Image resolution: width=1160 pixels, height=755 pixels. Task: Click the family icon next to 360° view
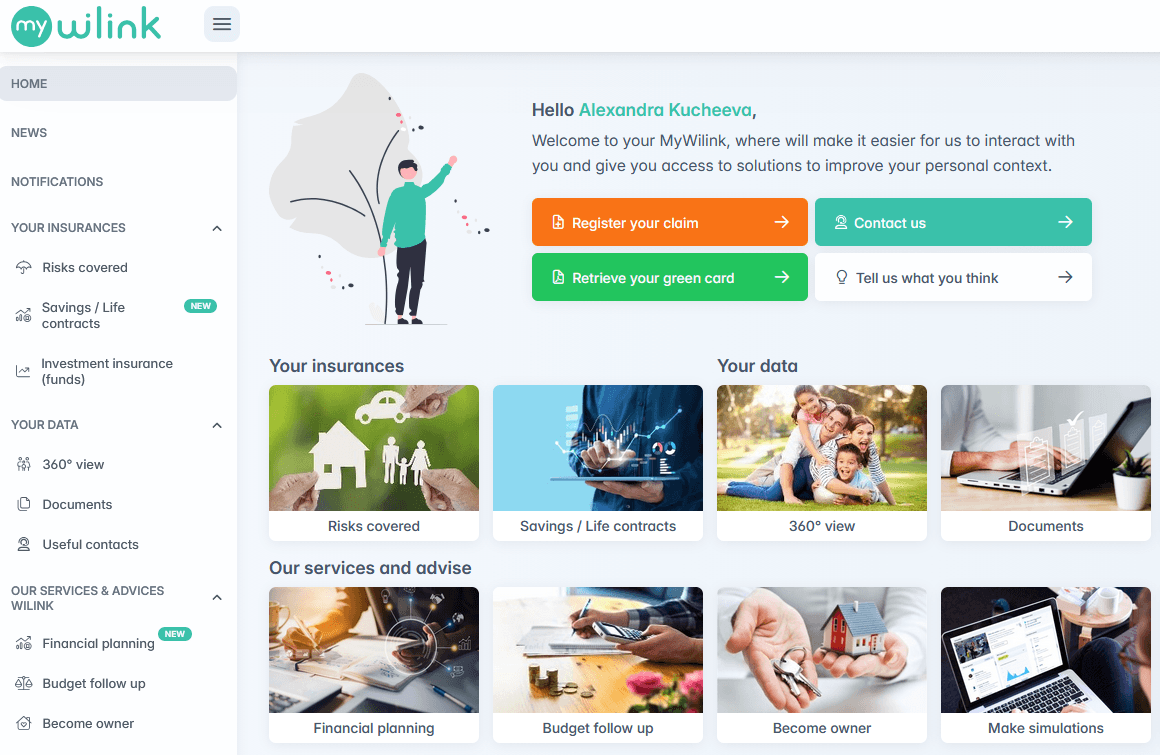(24, 464)
